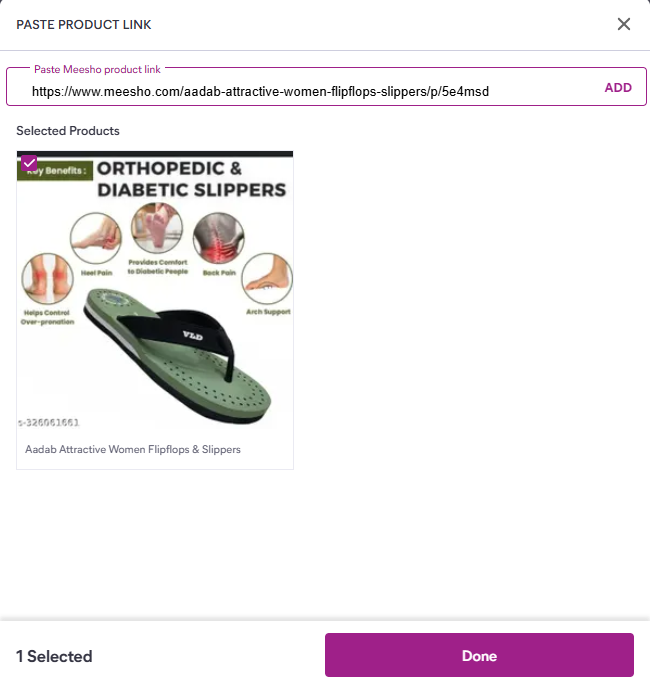650x689 pixels.
Task: Click the Key Benefits green label
Action: click(x=55, y=170)
